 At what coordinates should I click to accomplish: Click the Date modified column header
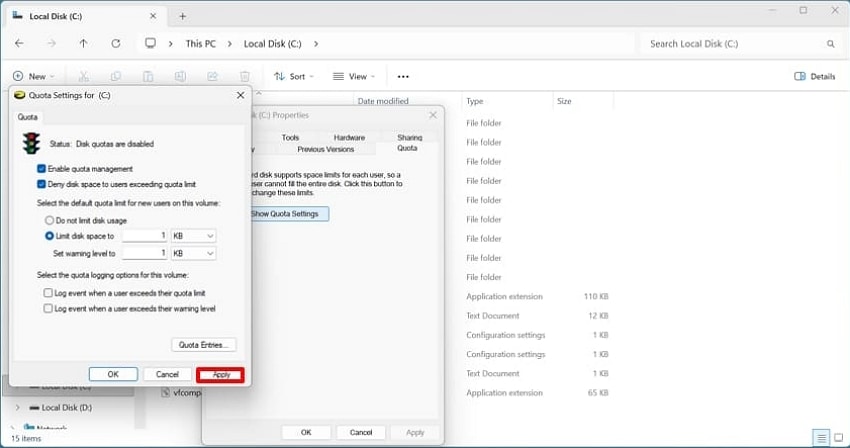pos(383,101)
